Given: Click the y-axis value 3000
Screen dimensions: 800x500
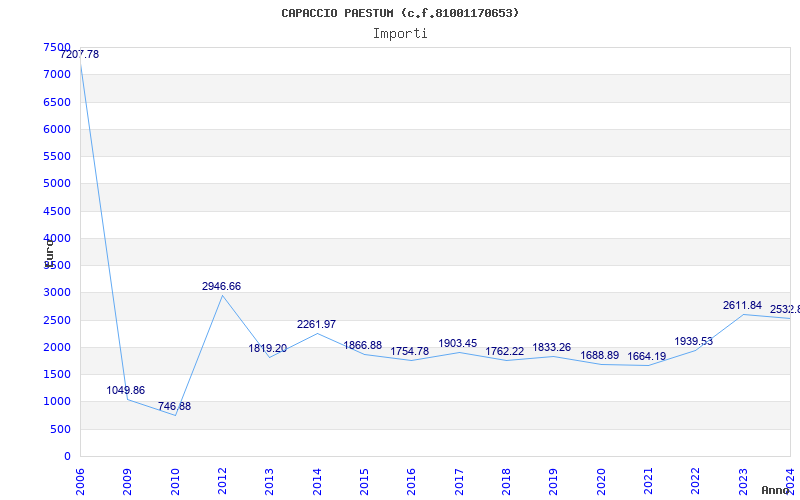Looking at the screenshot, I should click(57, 292).
